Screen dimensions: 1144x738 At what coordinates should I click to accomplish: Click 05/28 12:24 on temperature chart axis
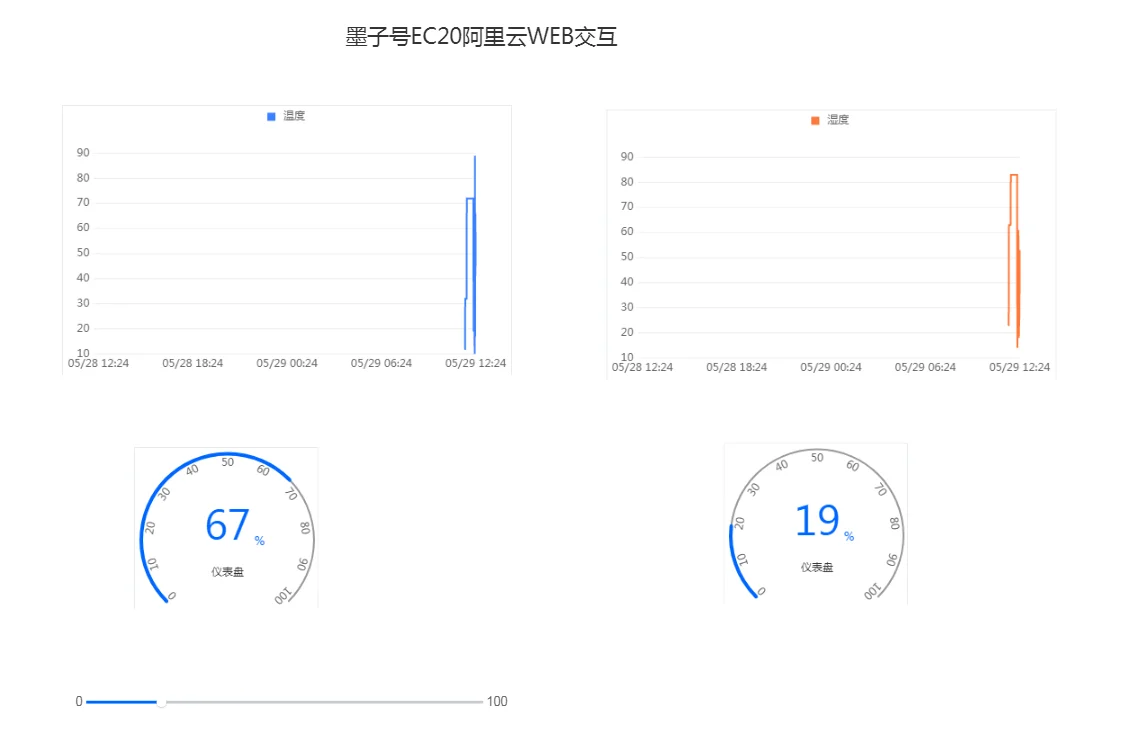[98, 363]
